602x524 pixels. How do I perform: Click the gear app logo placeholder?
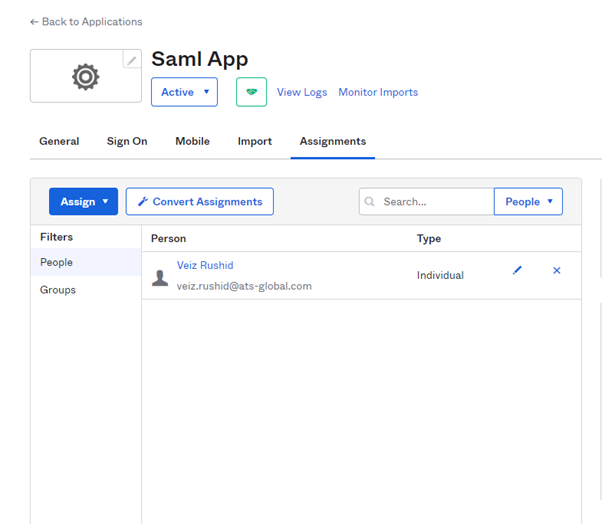pos(85,77)
